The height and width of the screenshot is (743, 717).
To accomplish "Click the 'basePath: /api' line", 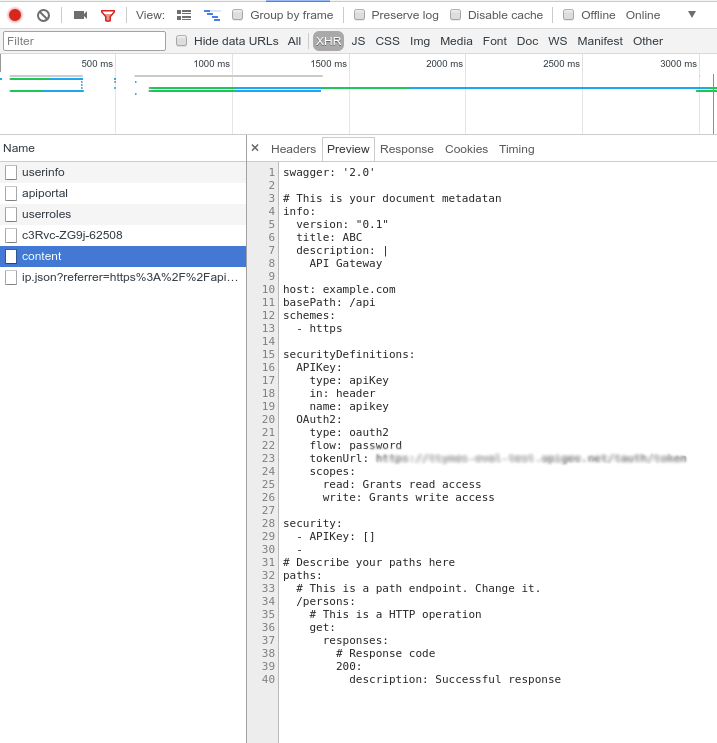I will click(x=329, y=302).
